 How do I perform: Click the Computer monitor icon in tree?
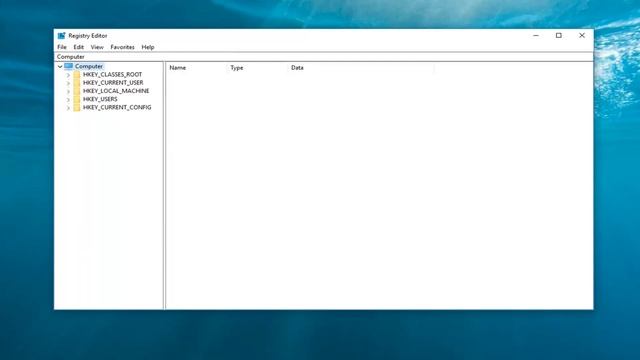69,66
